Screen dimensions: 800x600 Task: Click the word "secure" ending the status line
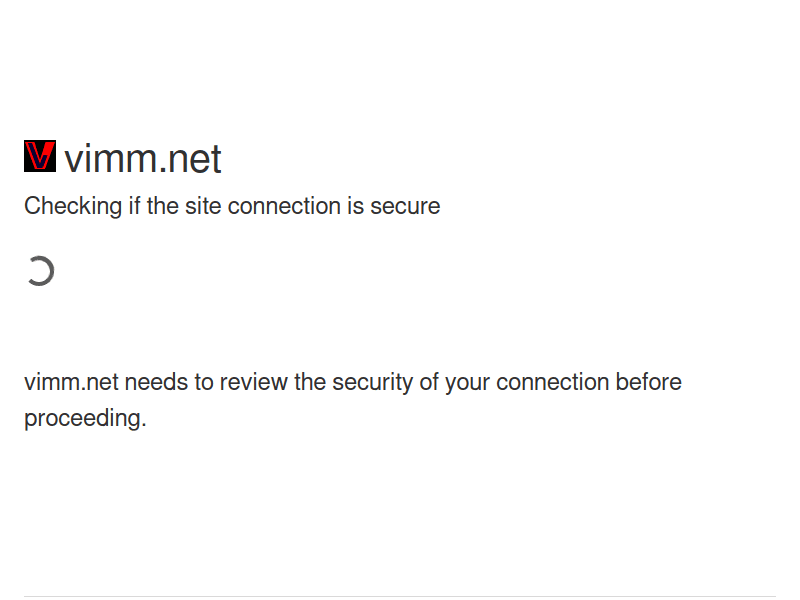tap(405, 207)
